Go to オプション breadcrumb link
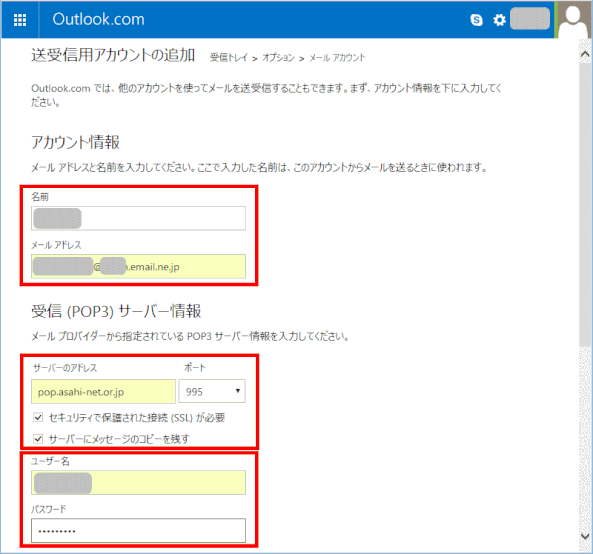593x554 pixels. (278, 57)
